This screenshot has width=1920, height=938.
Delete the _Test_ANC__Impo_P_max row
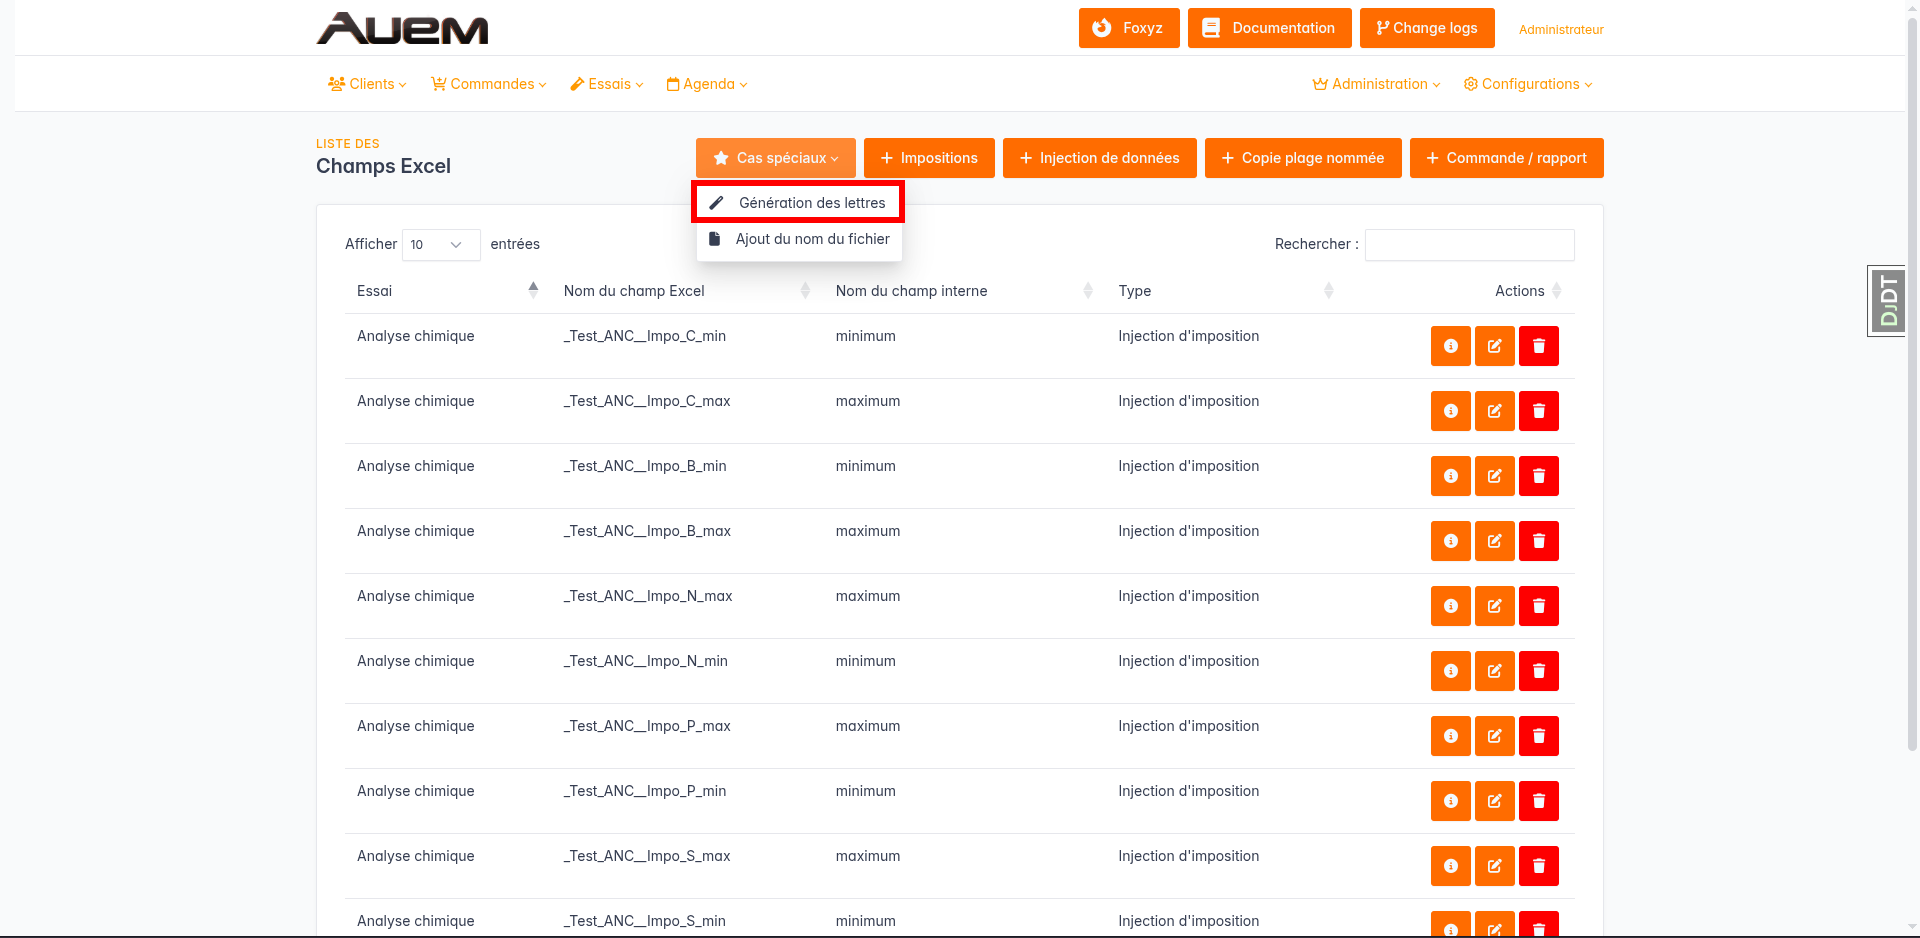coord(1538,736)
